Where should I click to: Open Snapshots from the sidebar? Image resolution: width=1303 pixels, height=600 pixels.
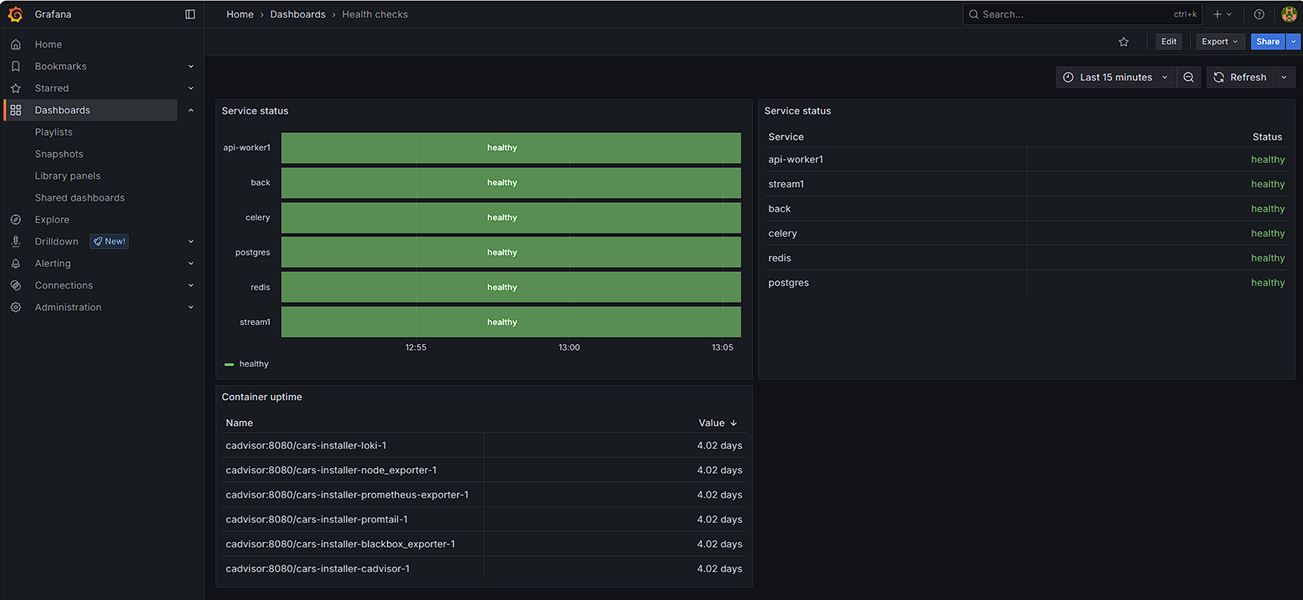coord(58,153)
